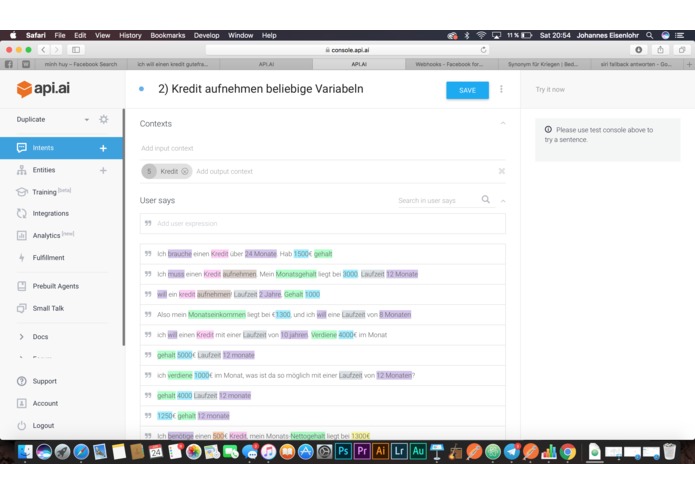
Task: Open the Bookmarks menu
Action: tap(168, 35)
